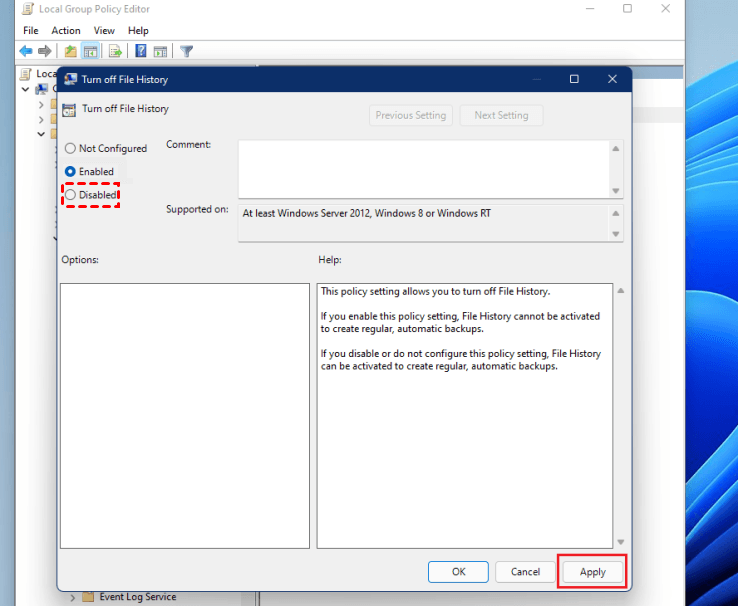Toggle the console tree pane icon
This screenshot has height=606, width=738.
tap(90, 51)
